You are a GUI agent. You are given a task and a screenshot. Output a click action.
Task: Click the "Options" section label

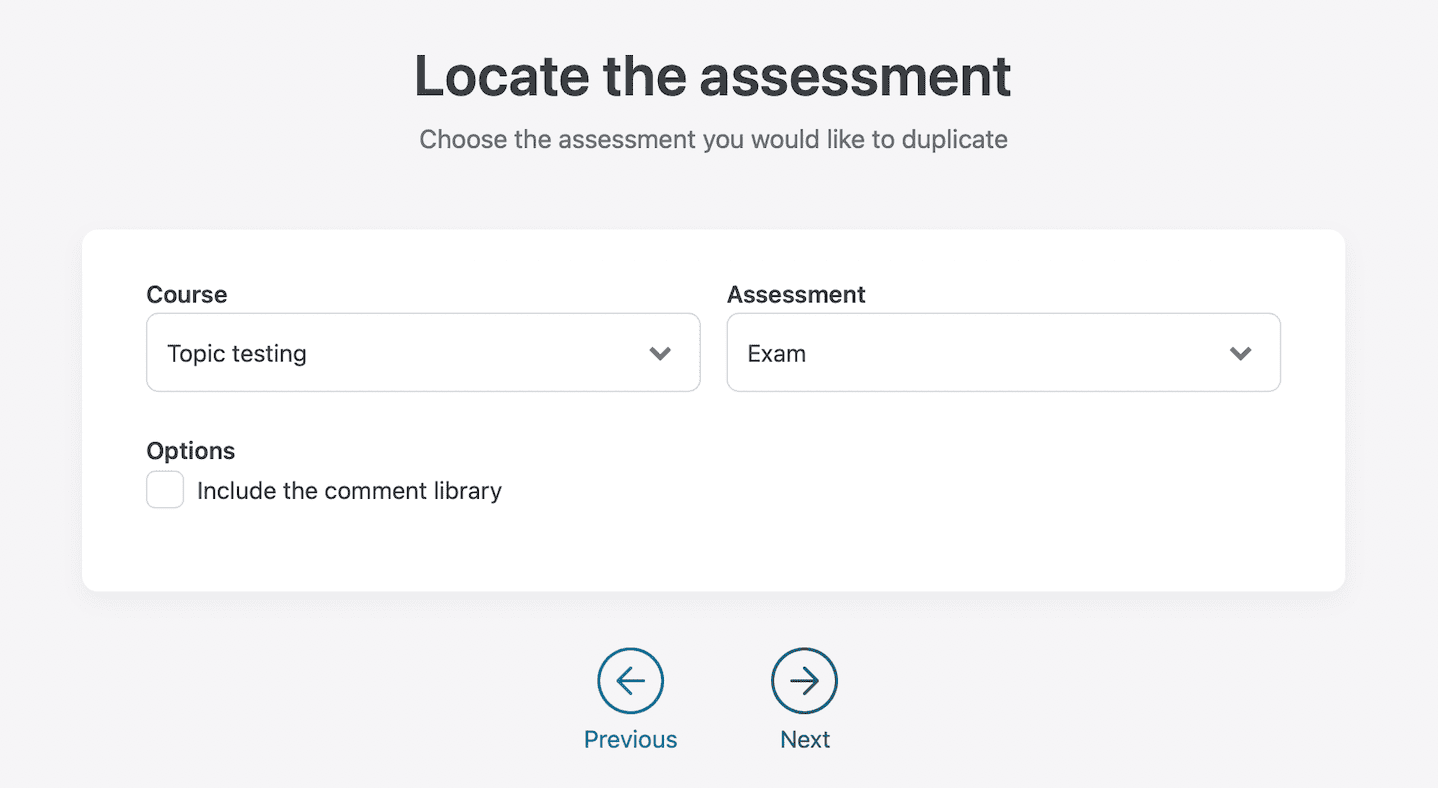tap(191, 451)
